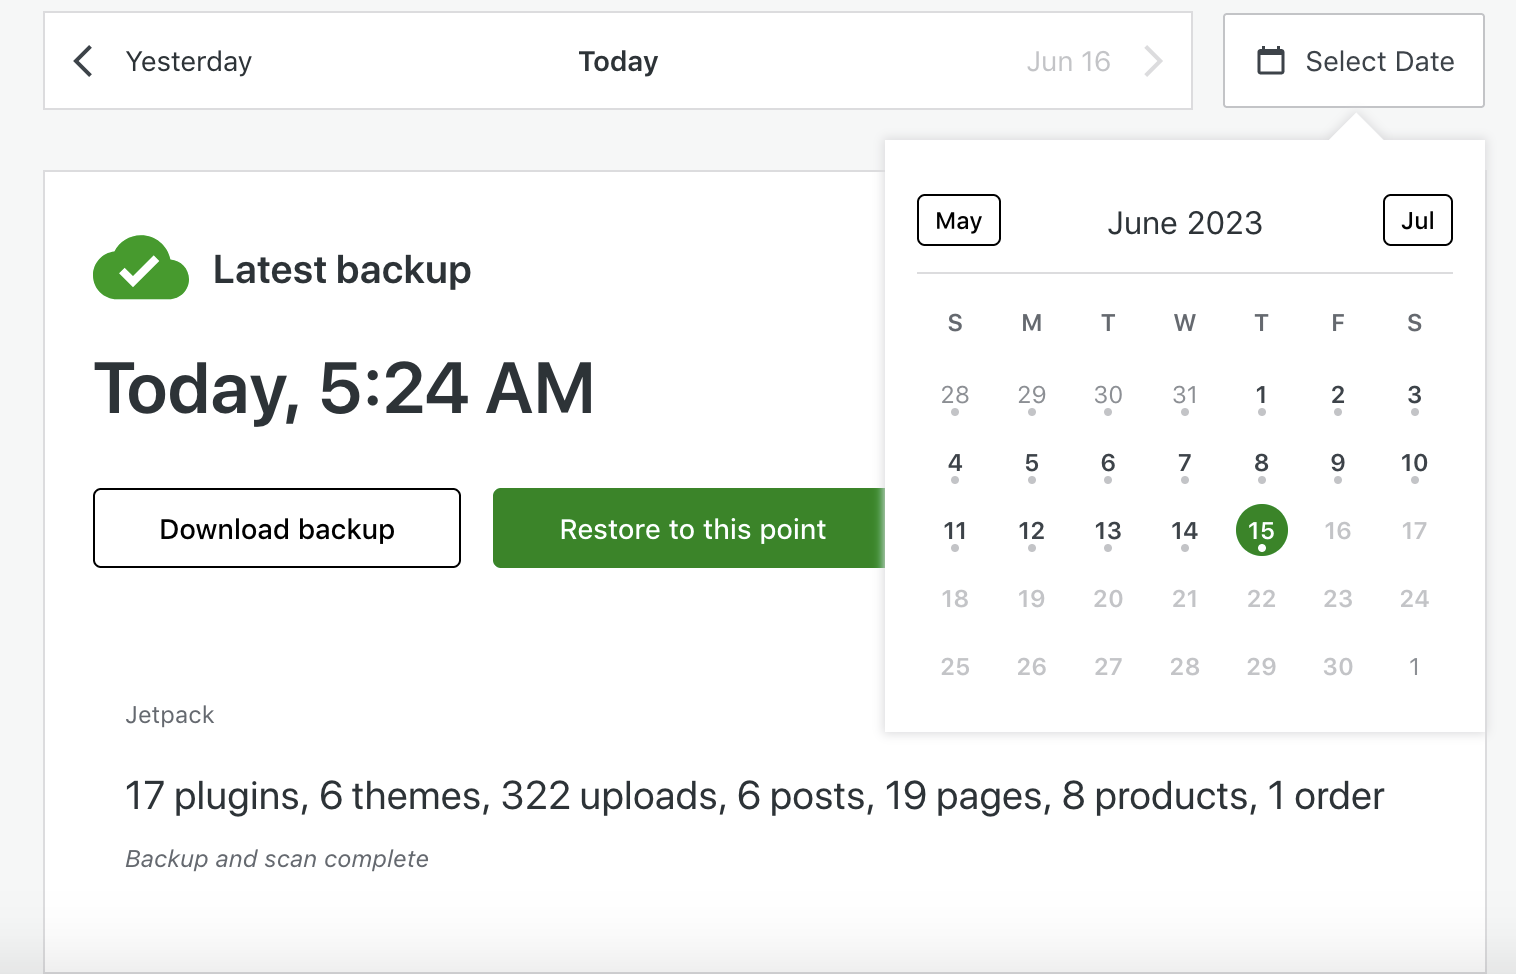This screenshot has height=974, width=1516.
Task: Click the left chevron beside Yesterday
Action: click(x=82, y=61)
